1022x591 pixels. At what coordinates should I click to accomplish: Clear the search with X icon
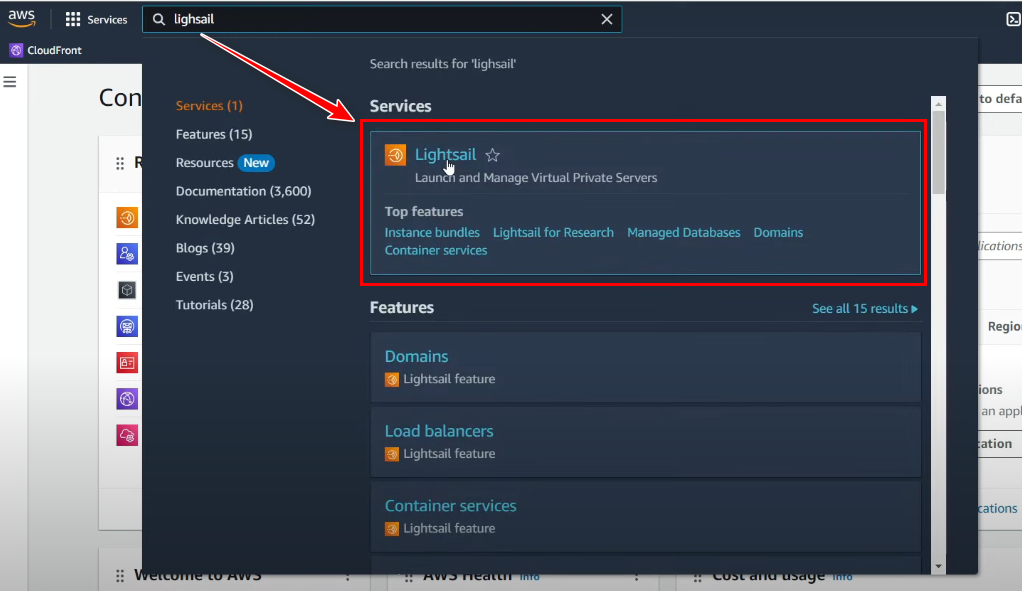pos(607,20)
